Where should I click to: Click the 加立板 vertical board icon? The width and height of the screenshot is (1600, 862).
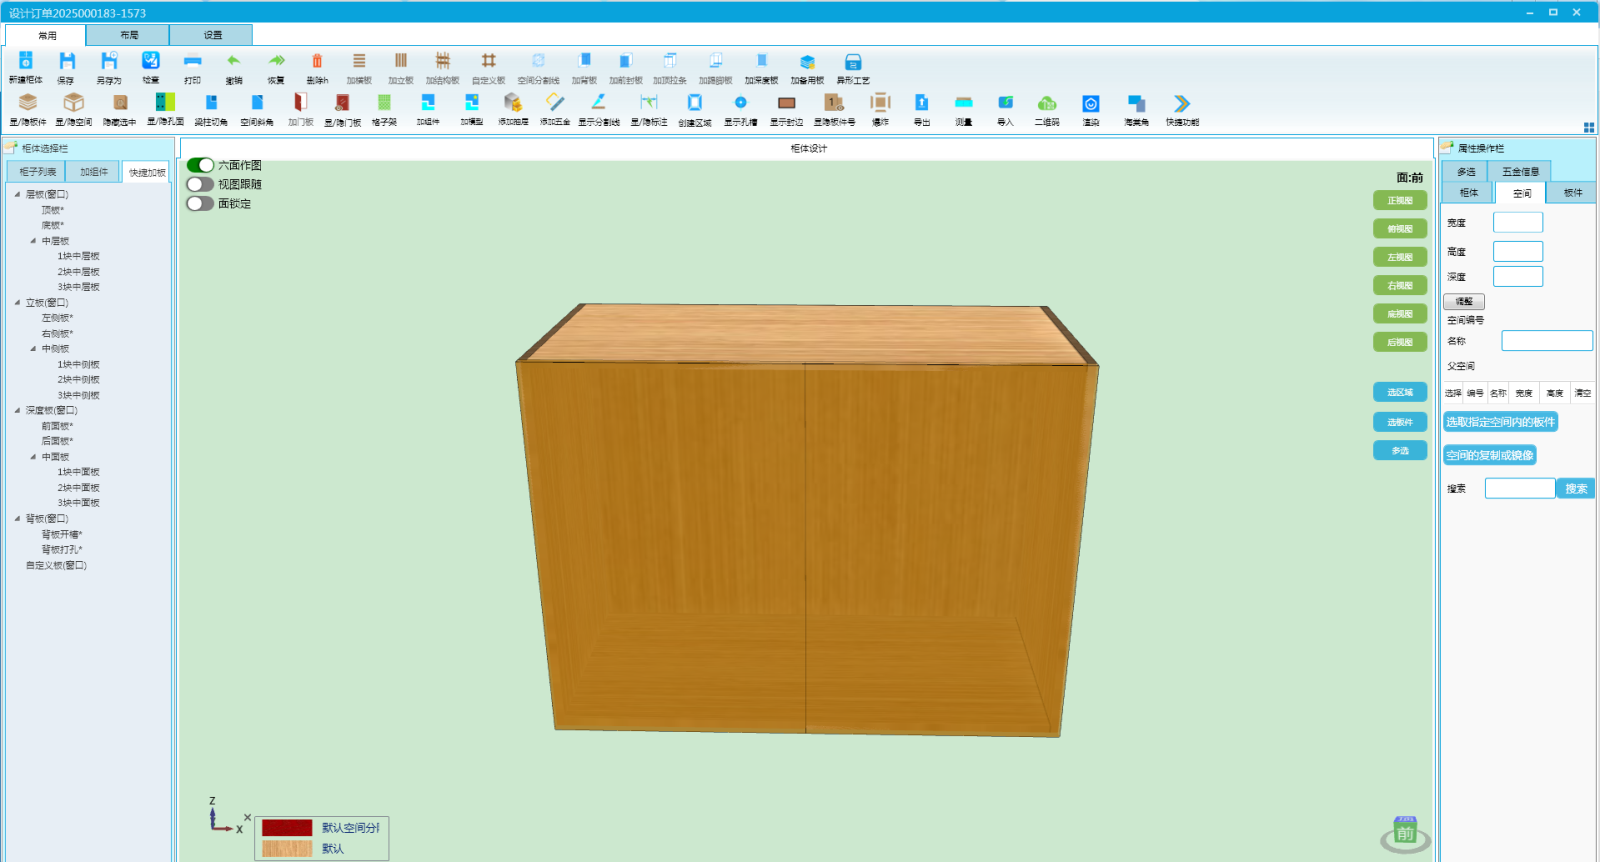(401, 61)
